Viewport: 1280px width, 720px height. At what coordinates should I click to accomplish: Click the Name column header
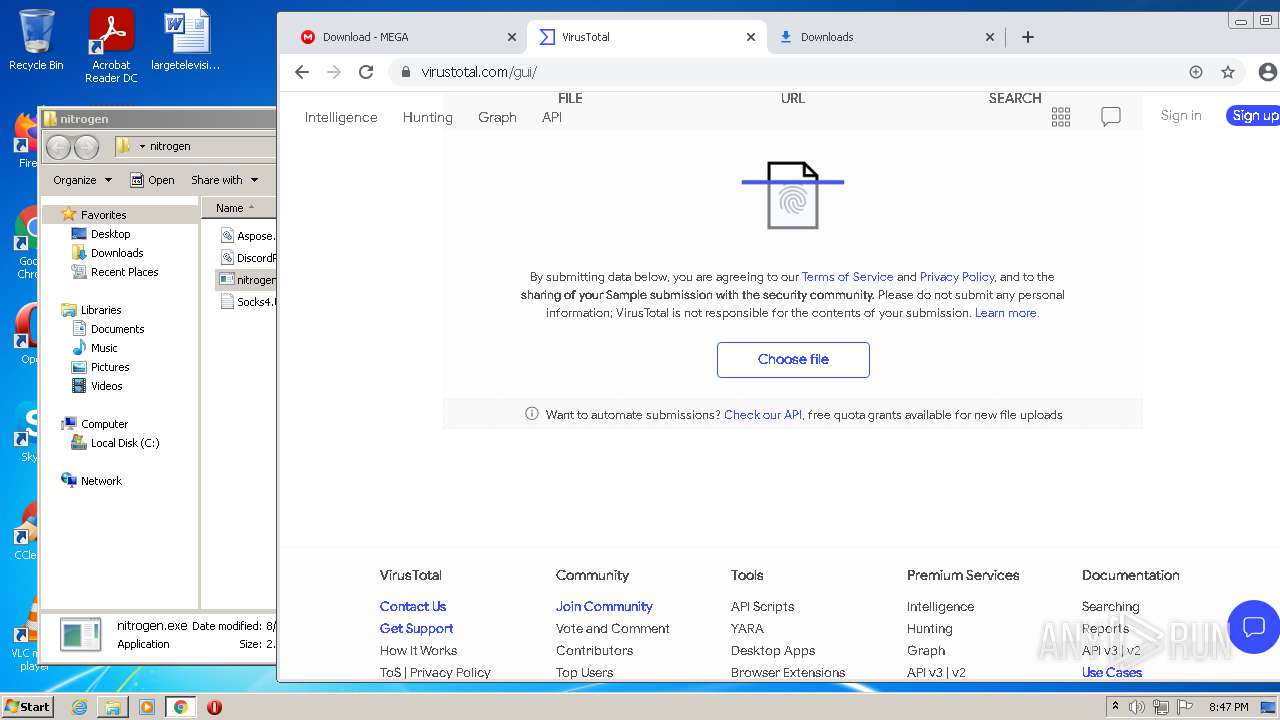pyautogui.click(x=238, y=208)
